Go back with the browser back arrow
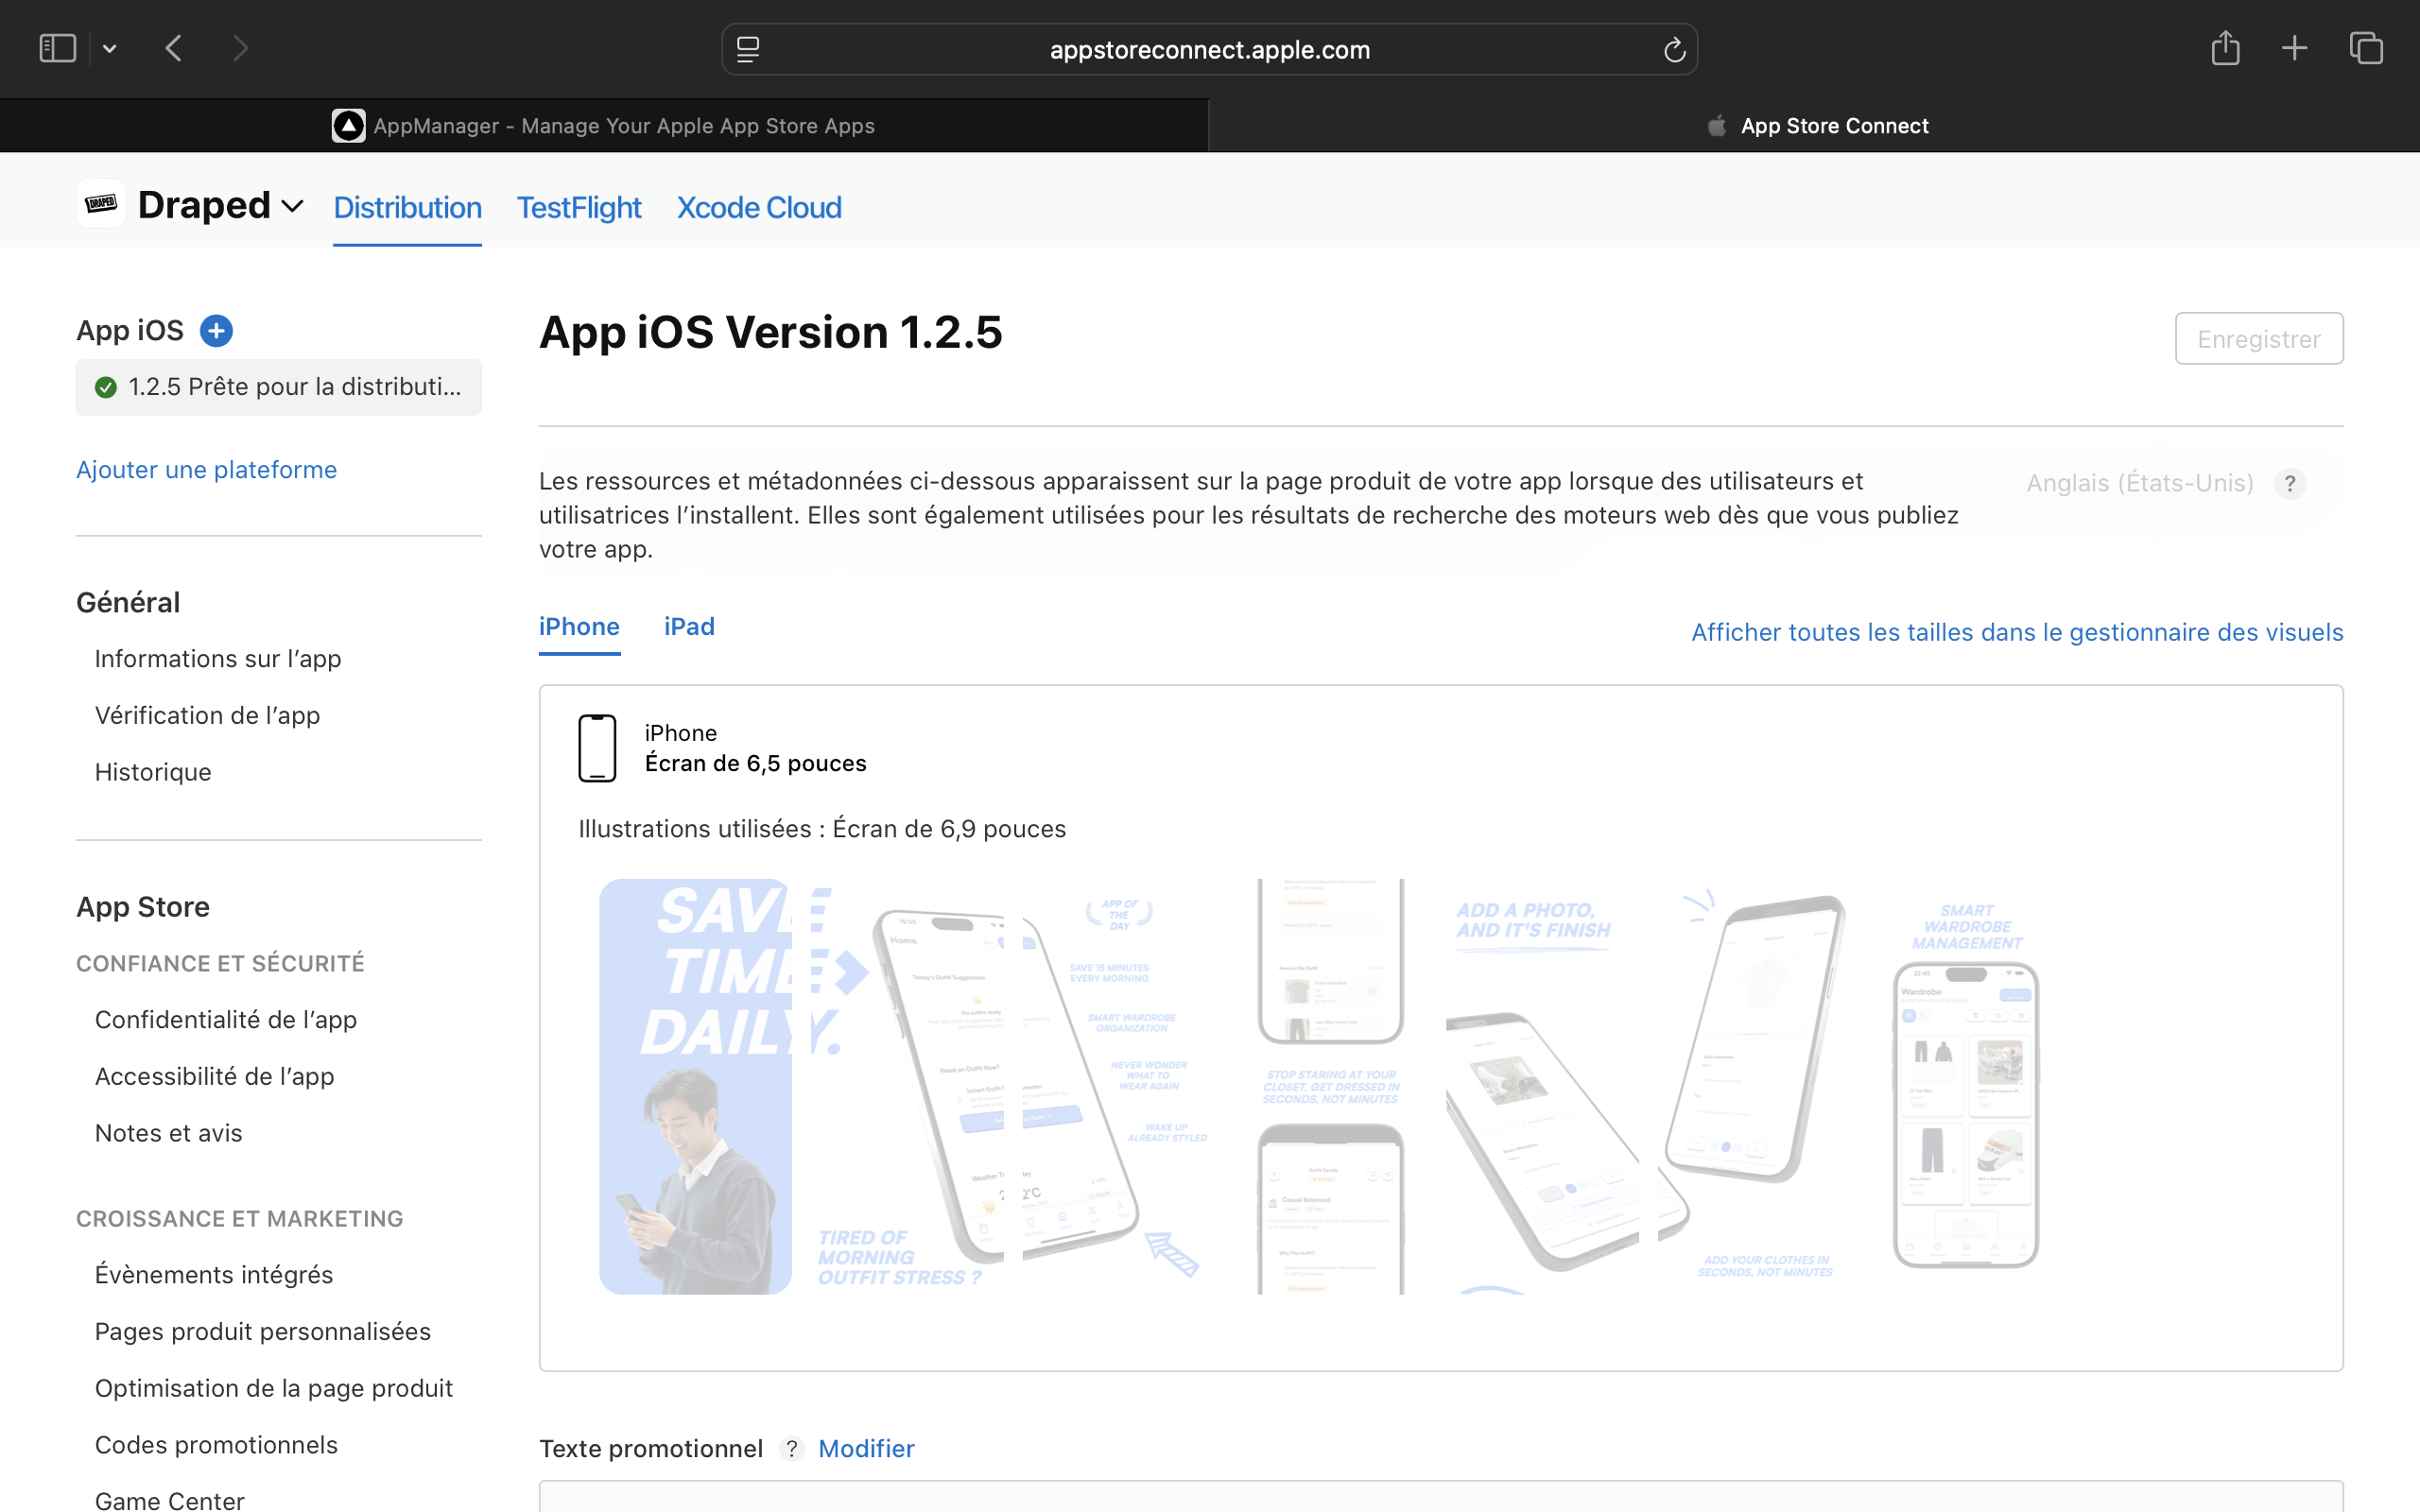The image size is (2420, 1512). [174, 48]
